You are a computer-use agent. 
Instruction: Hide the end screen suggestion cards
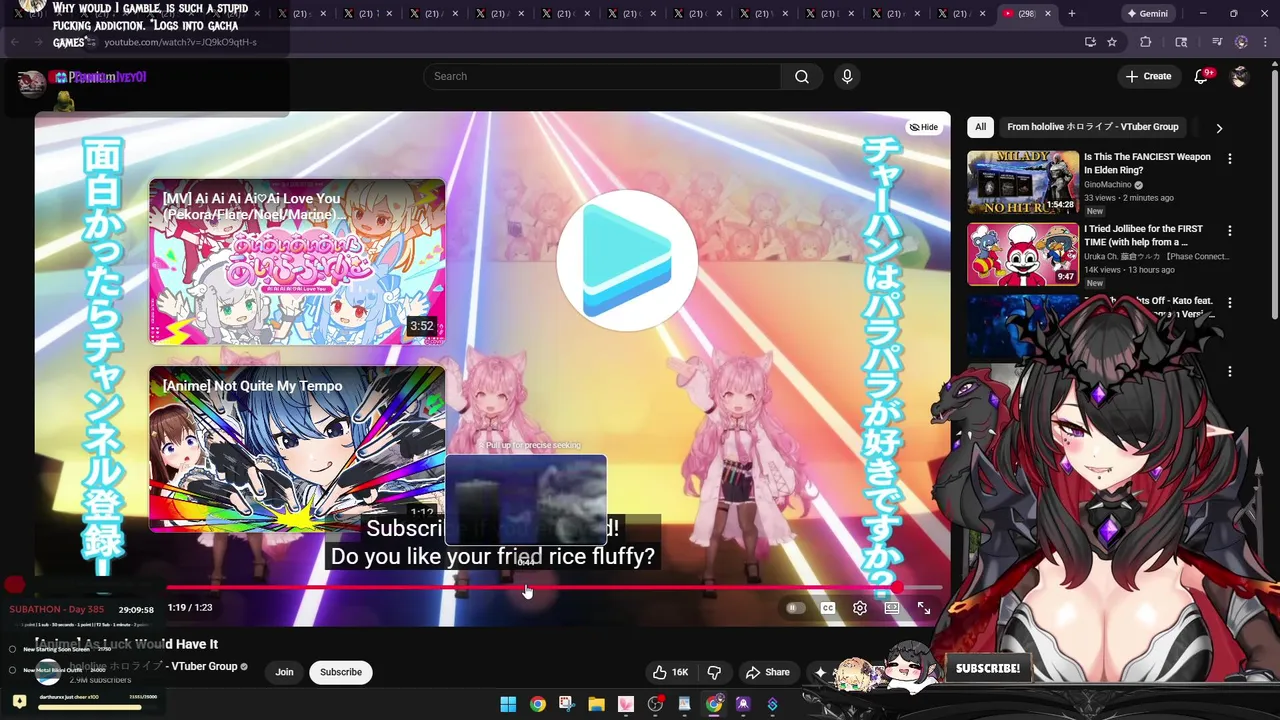point(923,127)
